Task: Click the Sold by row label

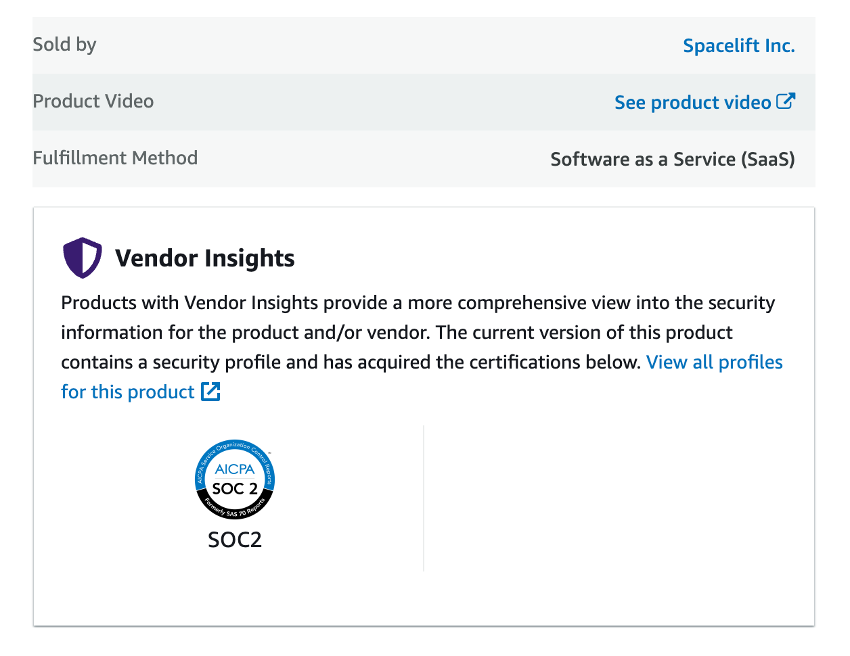Action: pyautogui.click(x=65, y=44)
